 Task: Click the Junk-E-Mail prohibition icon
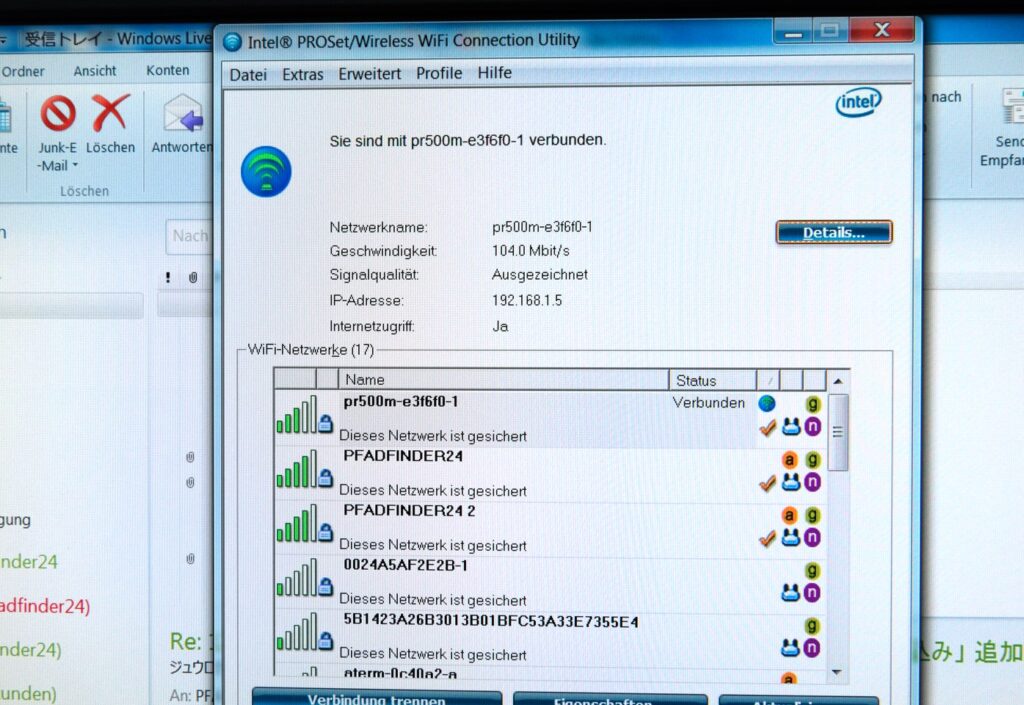coord(58,113)
